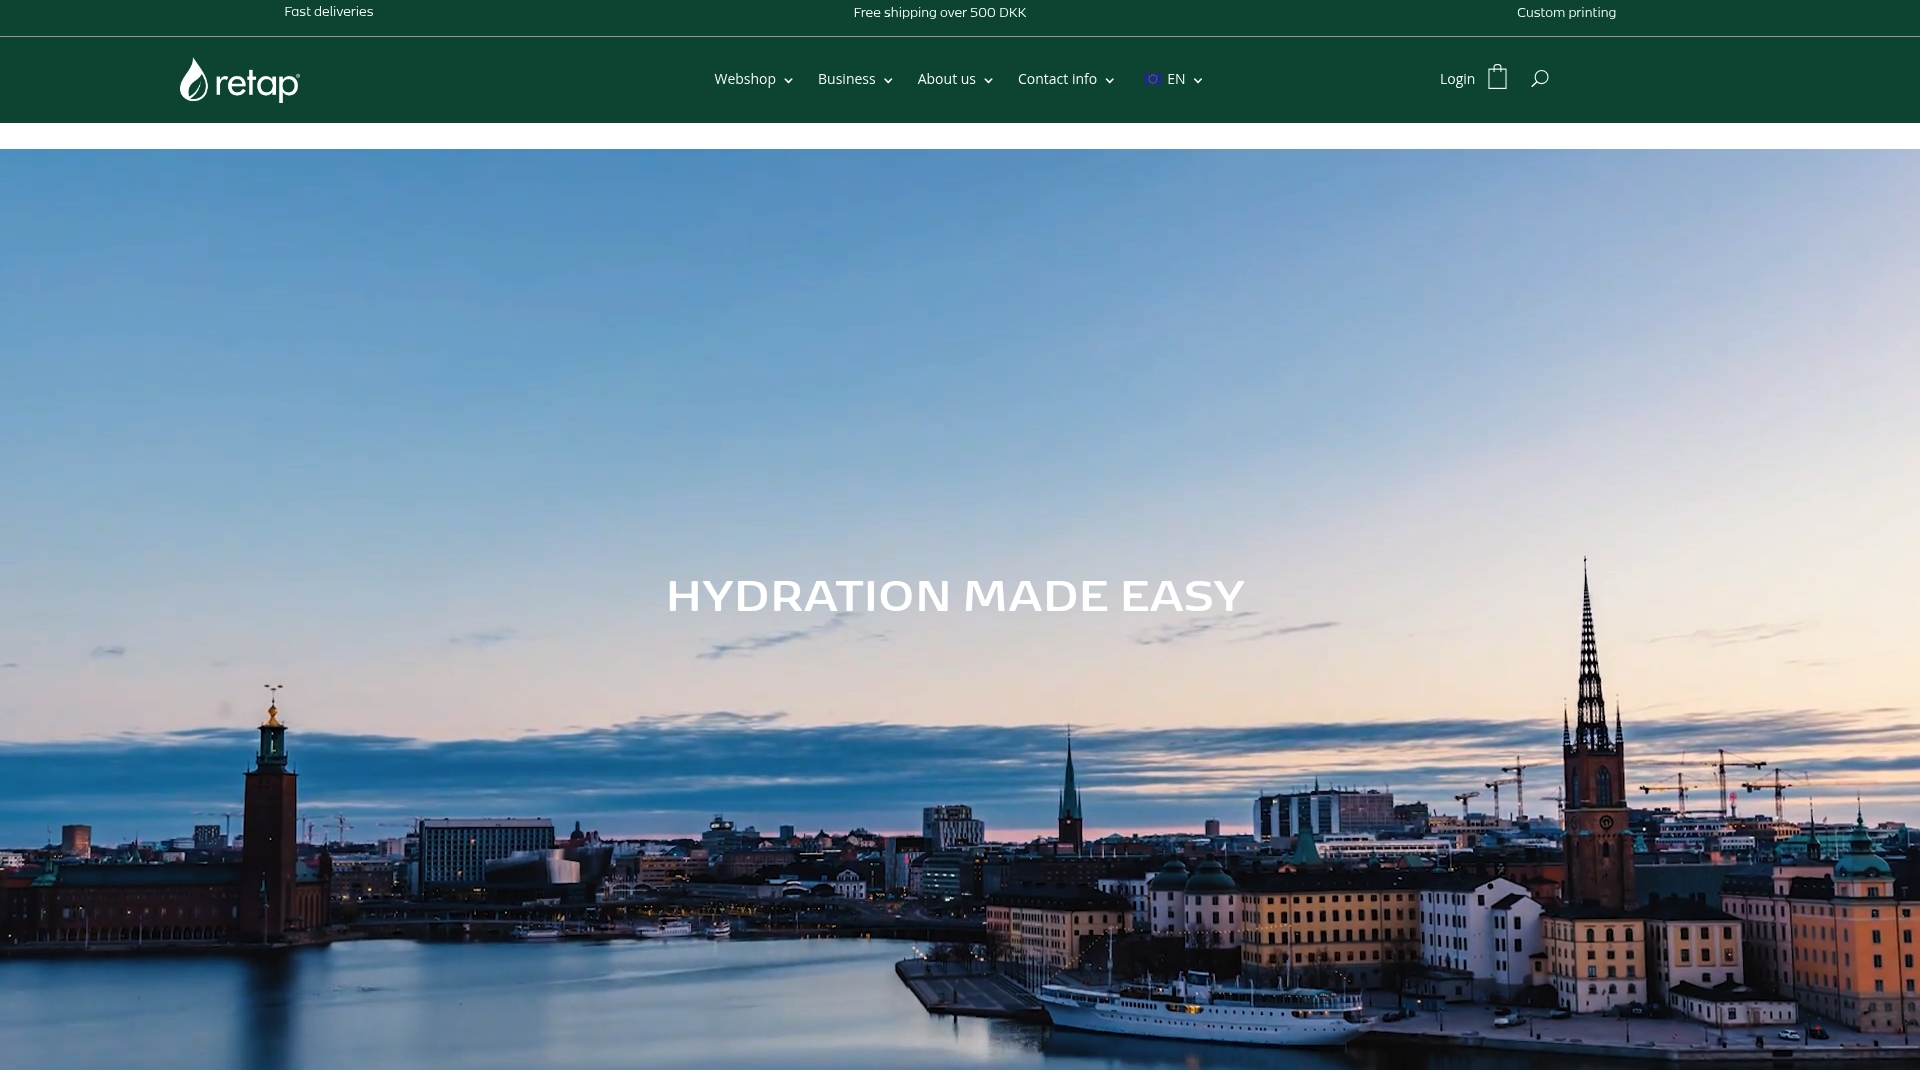The width and height of the screenshot is (1920, 1080).
Task: Expand the Contact info chevron
Action: point(1110,80)
